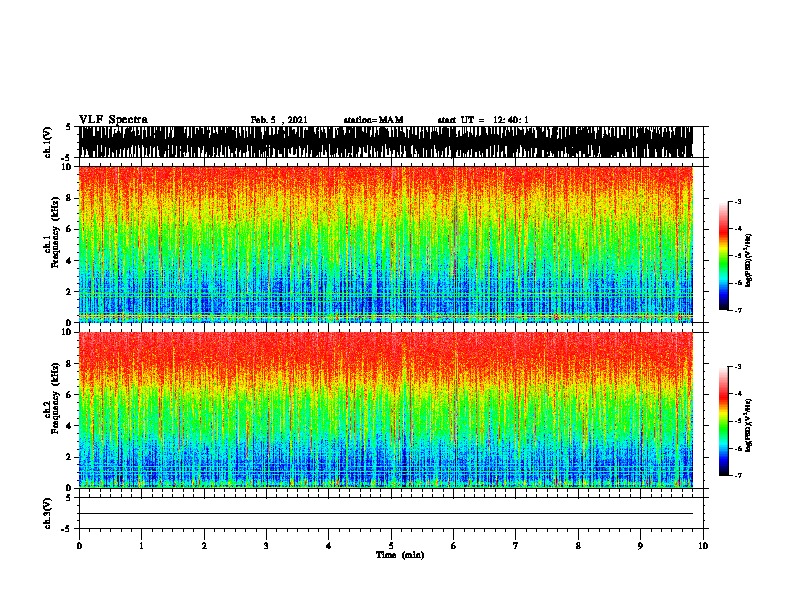Click the "-3" tick on ch.2 colorbar

point(738,367)
